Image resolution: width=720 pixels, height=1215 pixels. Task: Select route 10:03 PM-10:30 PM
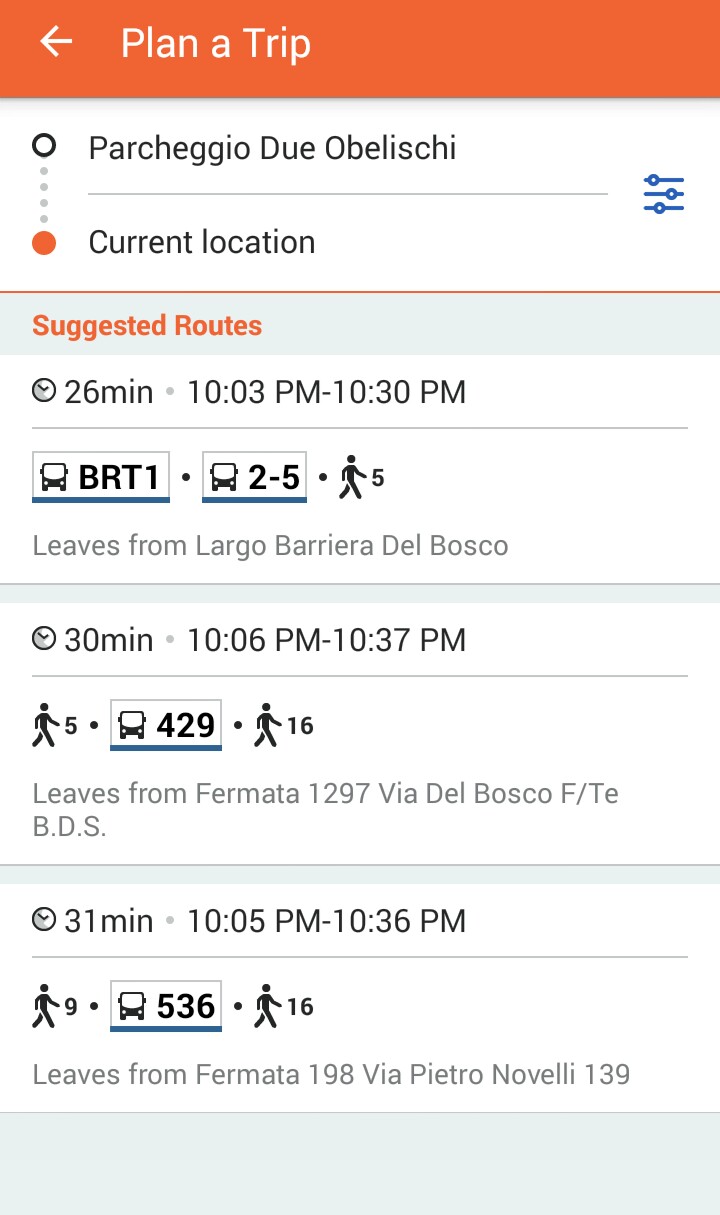326,392
